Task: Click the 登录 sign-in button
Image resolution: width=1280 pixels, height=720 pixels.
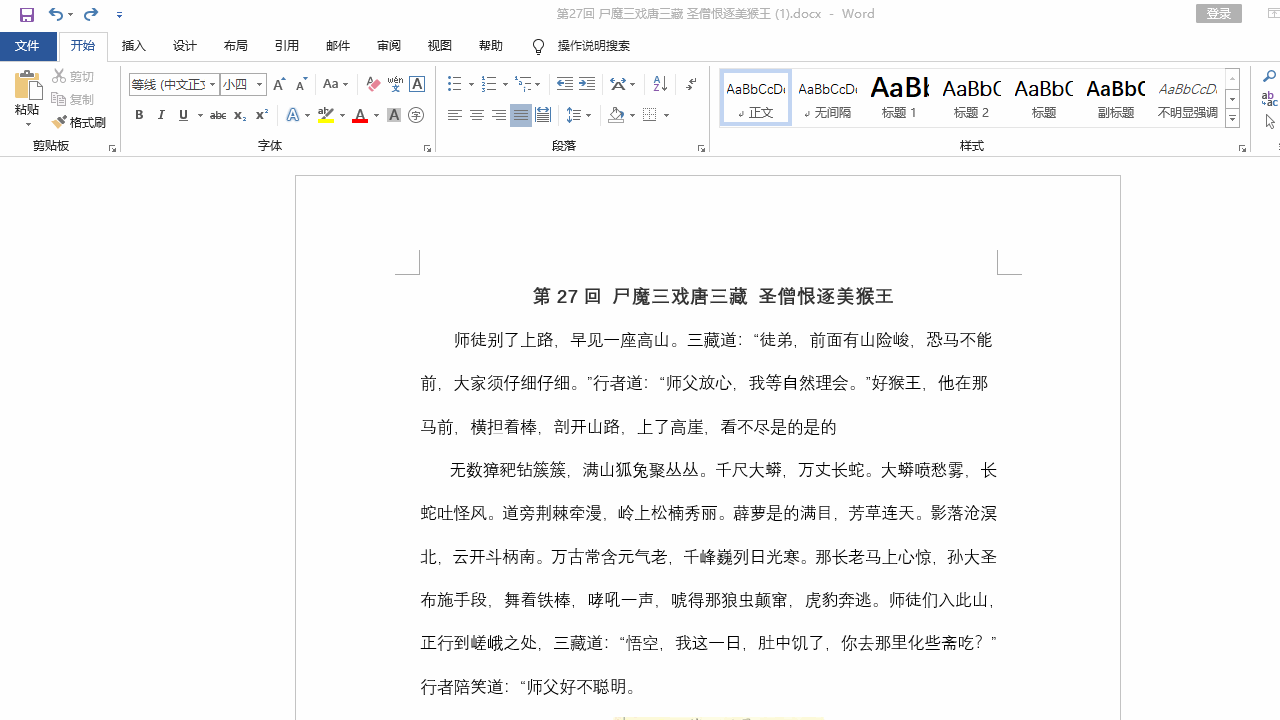Action: click(1218, 13)
